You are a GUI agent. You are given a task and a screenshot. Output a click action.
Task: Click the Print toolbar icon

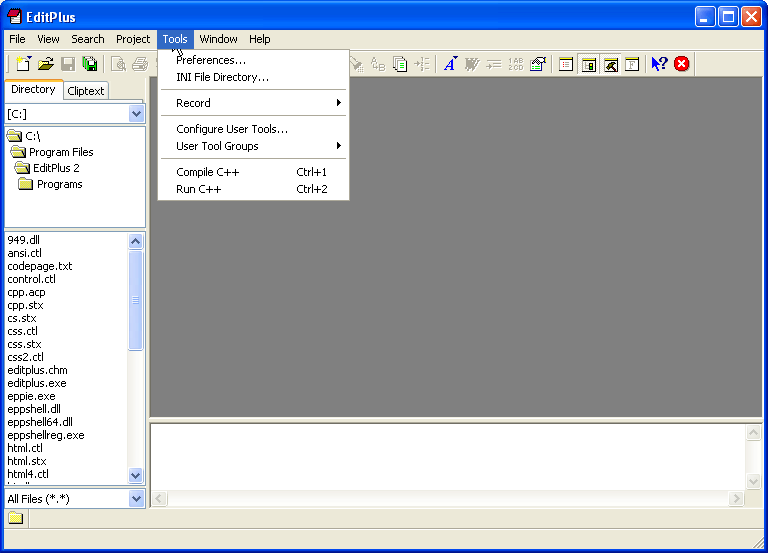[140, 64]
